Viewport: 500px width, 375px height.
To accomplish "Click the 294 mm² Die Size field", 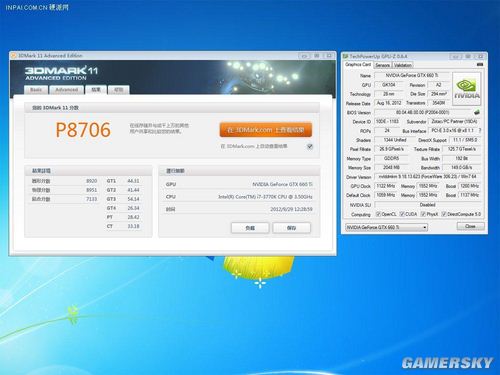I will (x=438, y=94).
